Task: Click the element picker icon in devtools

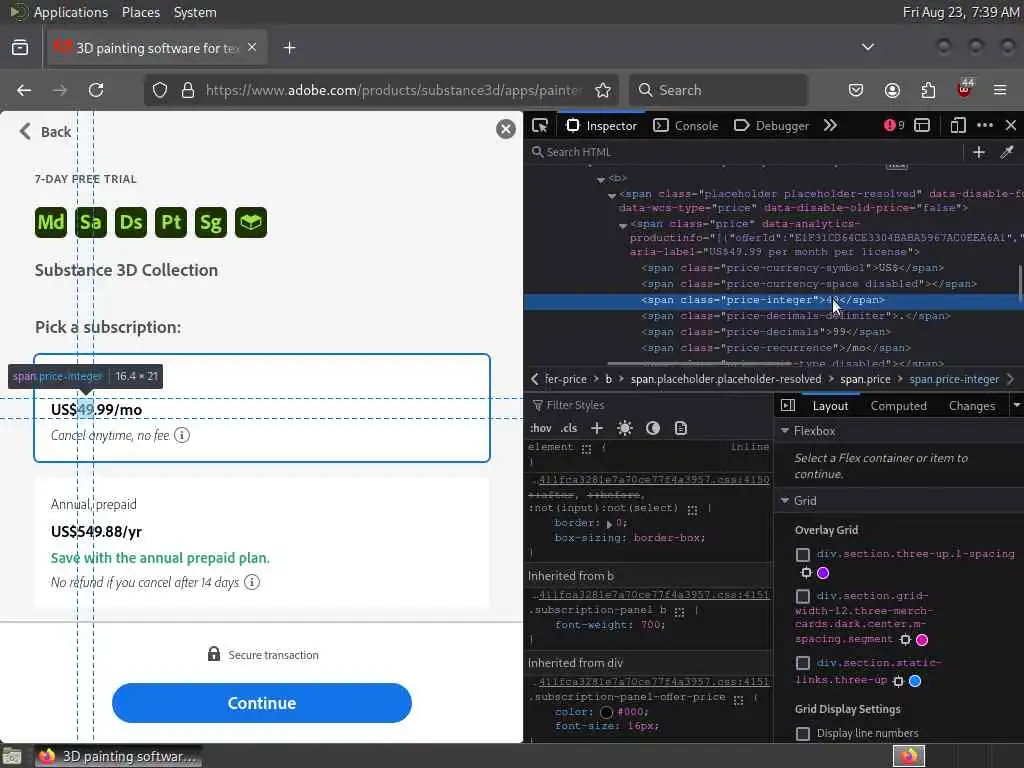Action: tap(540, 125)
